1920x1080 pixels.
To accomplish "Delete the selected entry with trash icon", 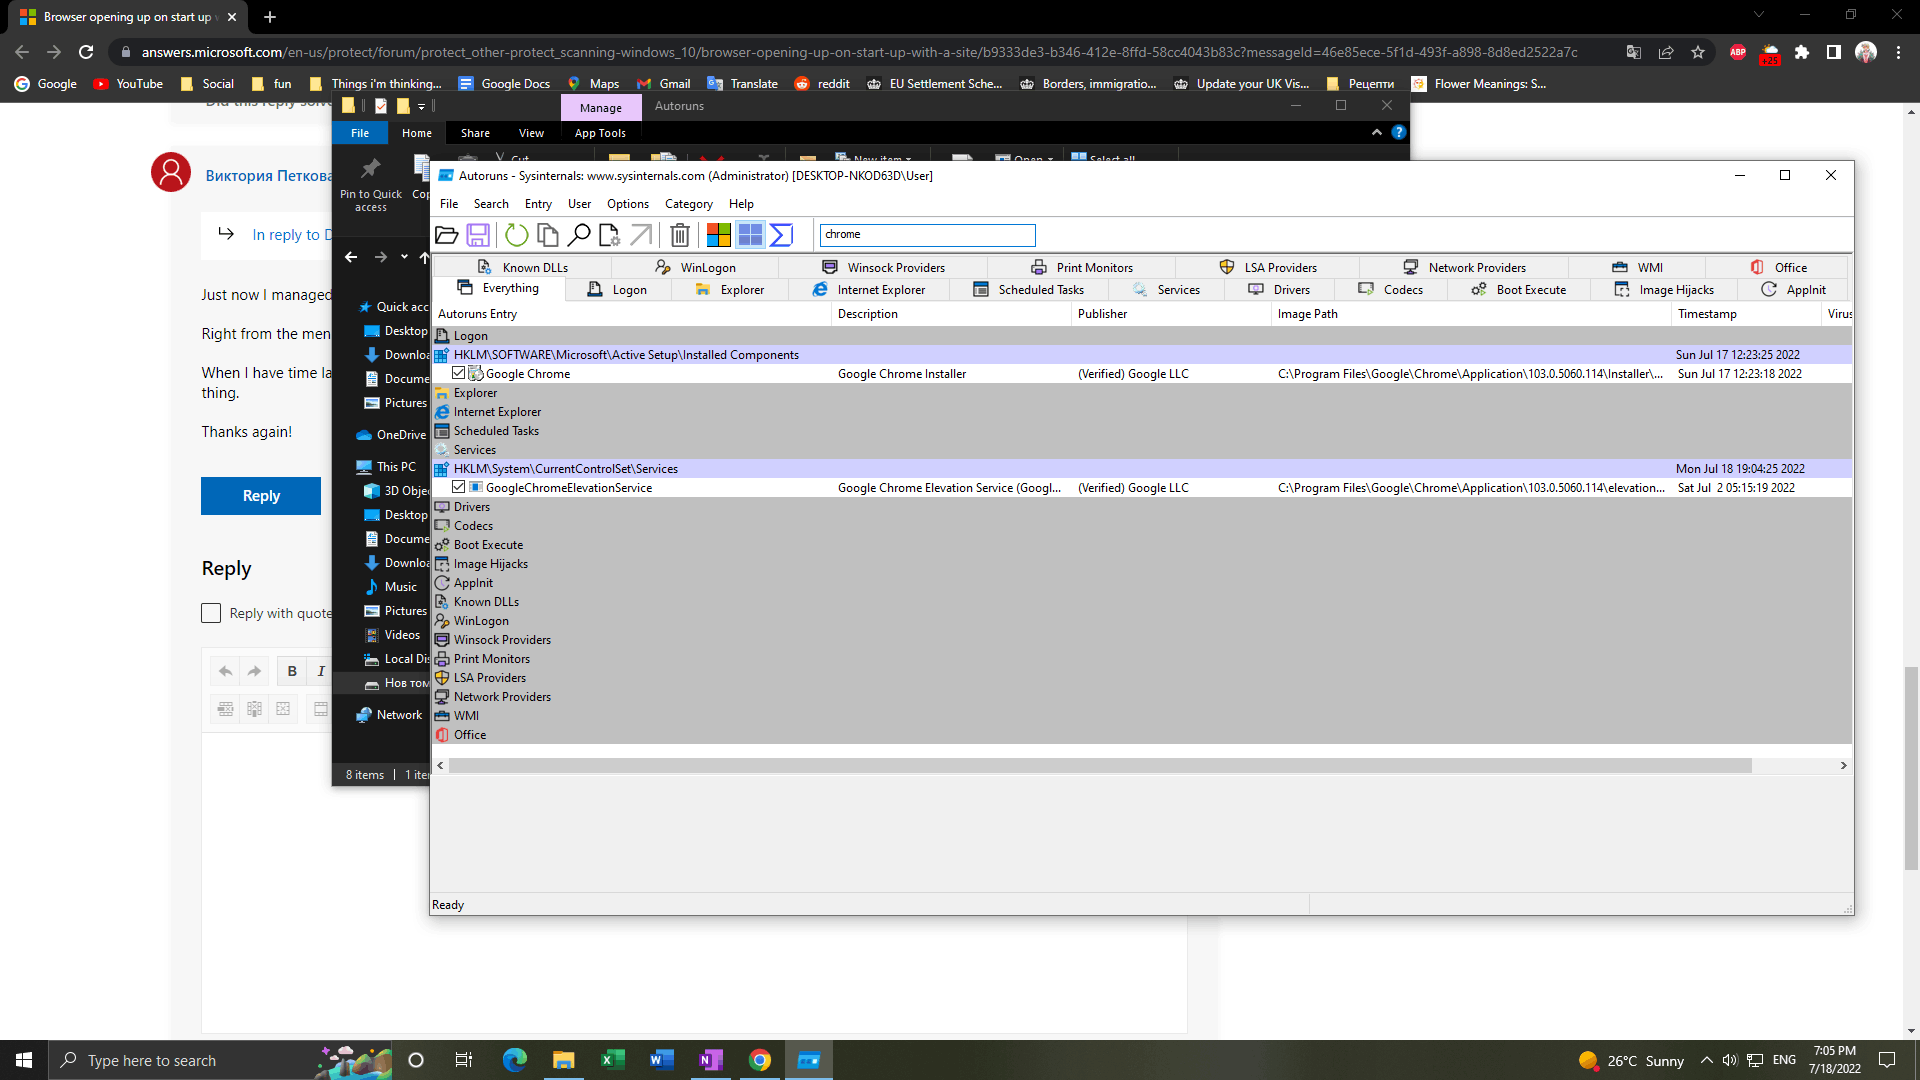I will click(x=680, y=235).
